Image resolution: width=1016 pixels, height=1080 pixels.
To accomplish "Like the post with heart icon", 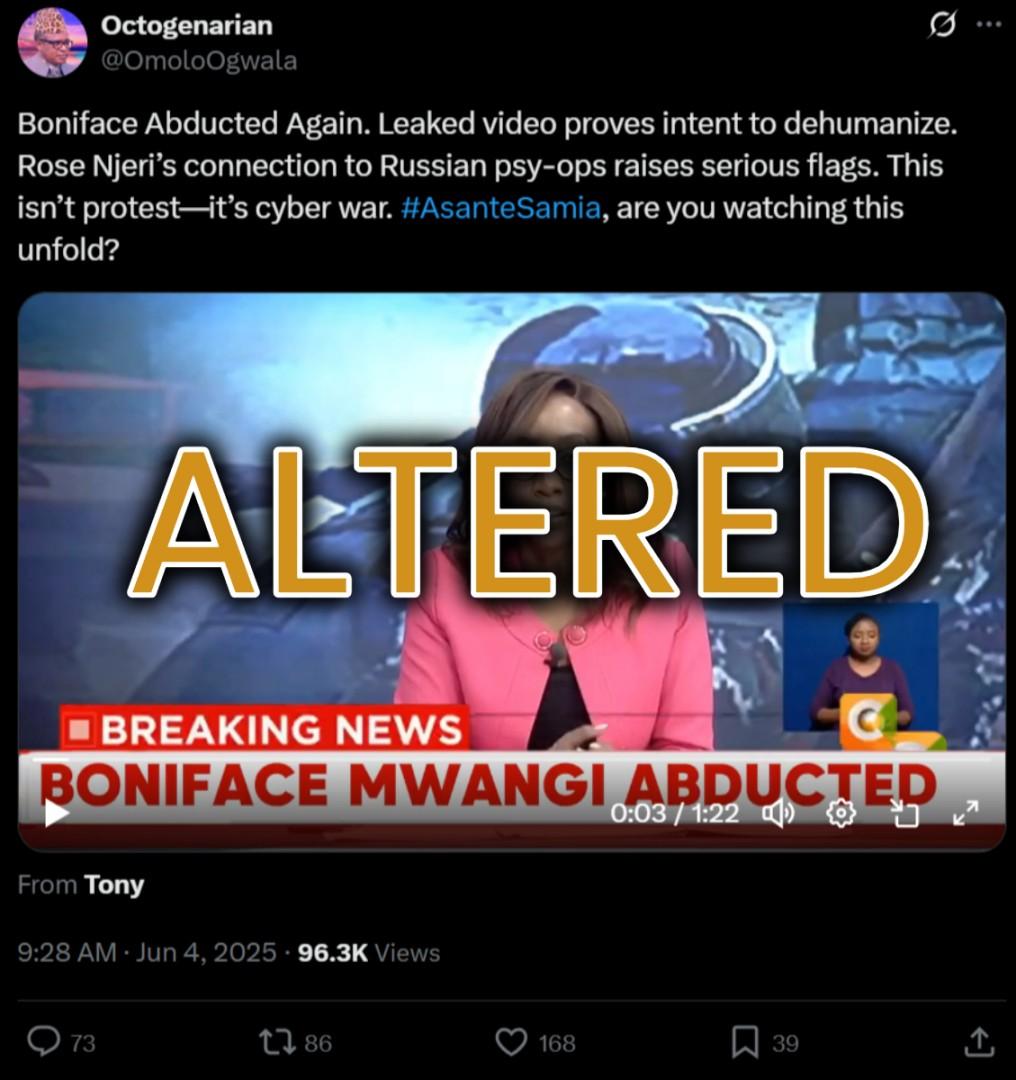I will (512, 1041).
